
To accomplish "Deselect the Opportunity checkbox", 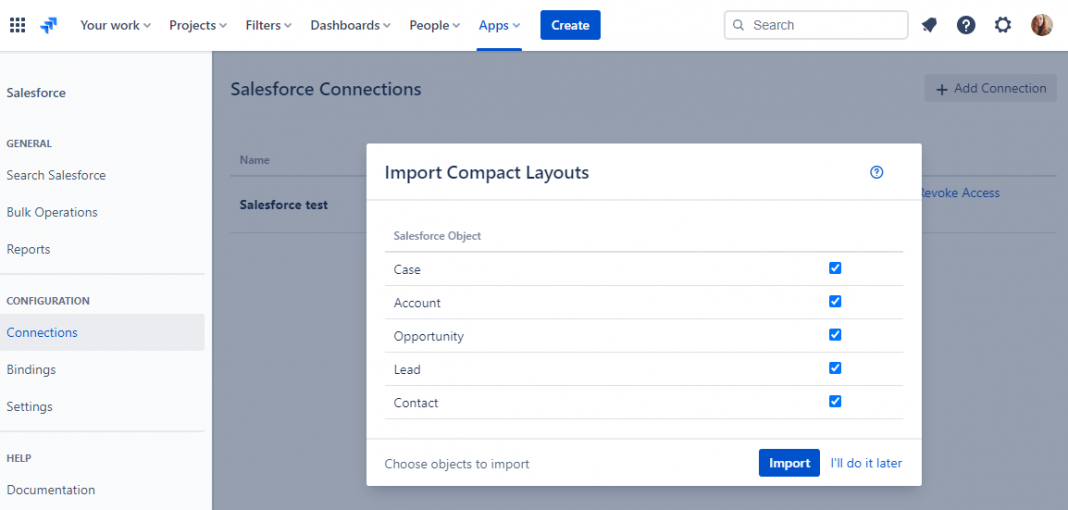I will [835, 335].
